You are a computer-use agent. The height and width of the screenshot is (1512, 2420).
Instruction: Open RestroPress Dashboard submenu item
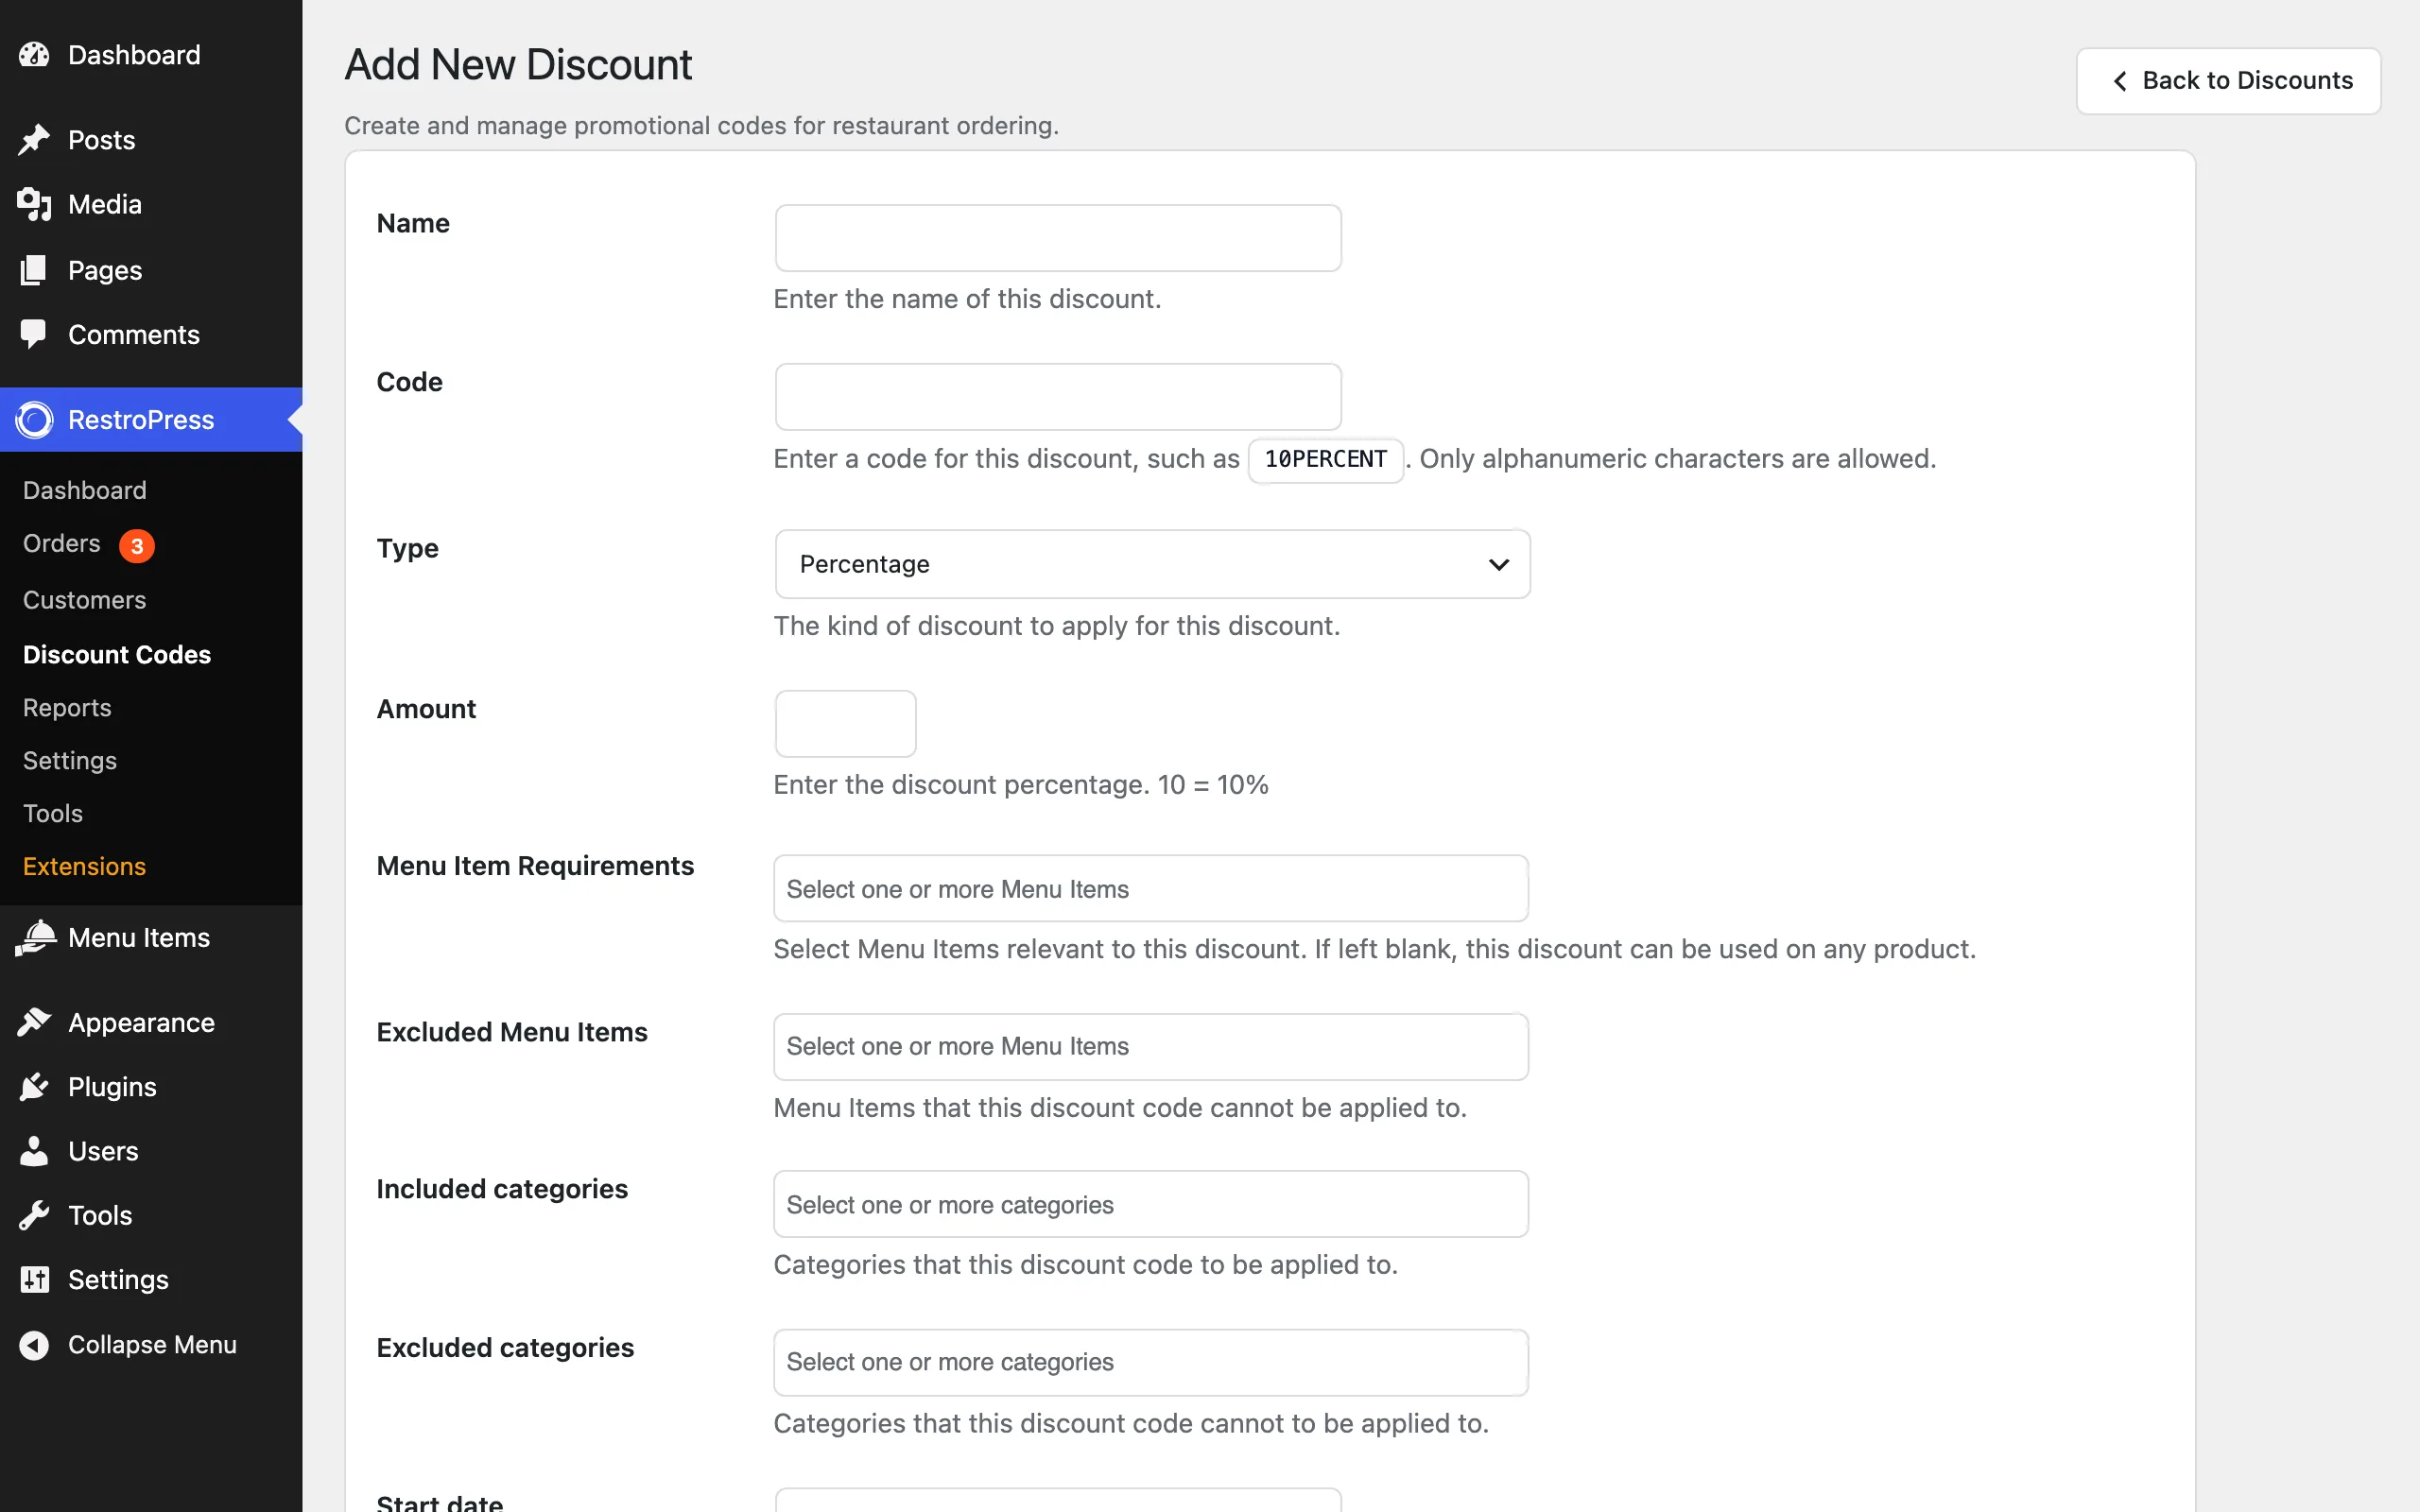[85, 490]
